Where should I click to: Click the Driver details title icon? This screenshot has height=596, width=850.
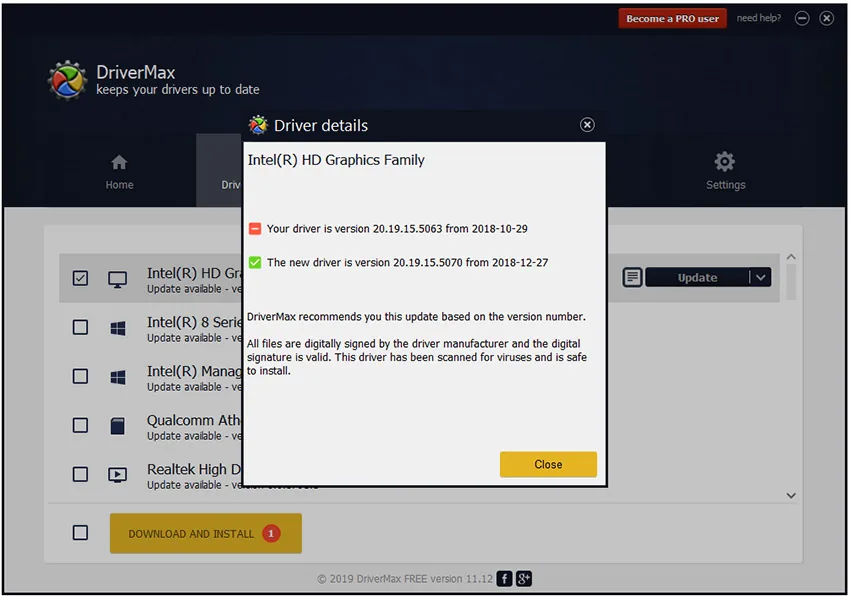(x=258, y=125)
